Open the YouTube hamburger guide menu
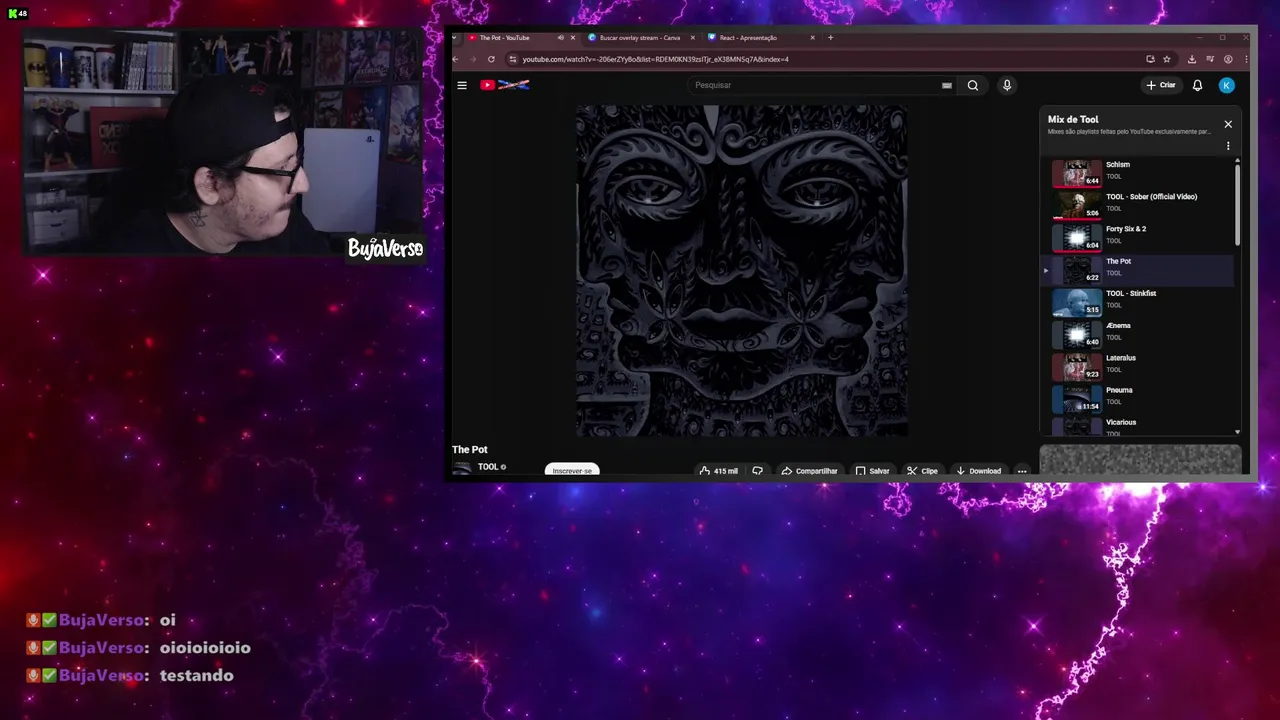The height and width of the screenshot is (720, 1280). (462, 85)
